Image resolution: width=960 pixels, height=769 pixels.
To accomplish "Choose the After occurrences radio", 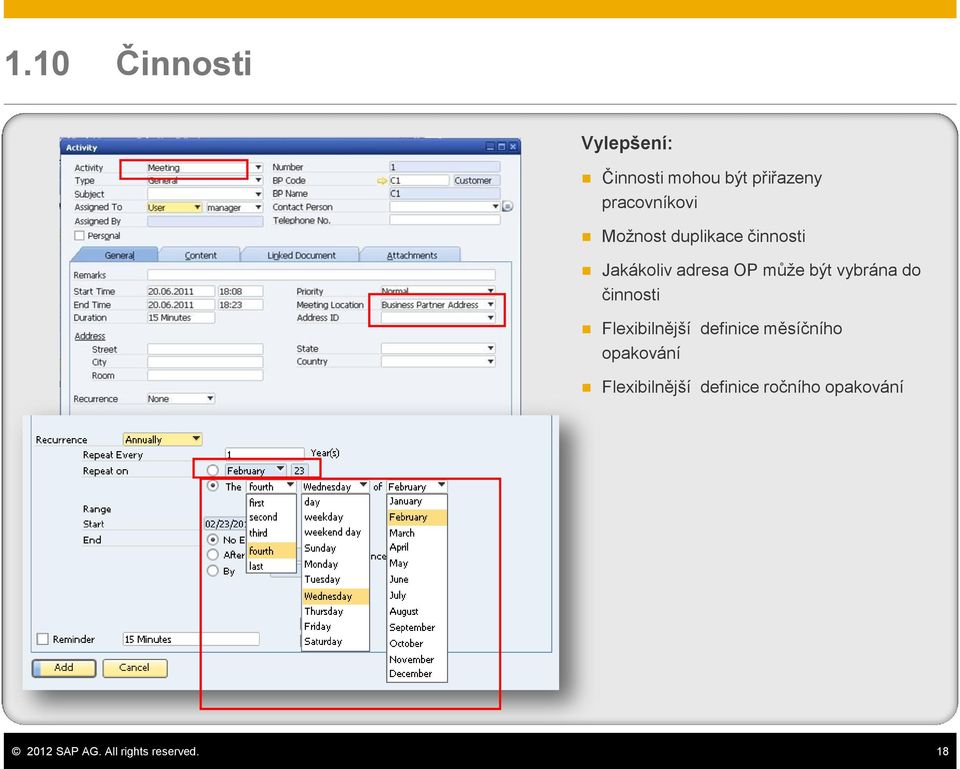I will [x=212, y=555].
